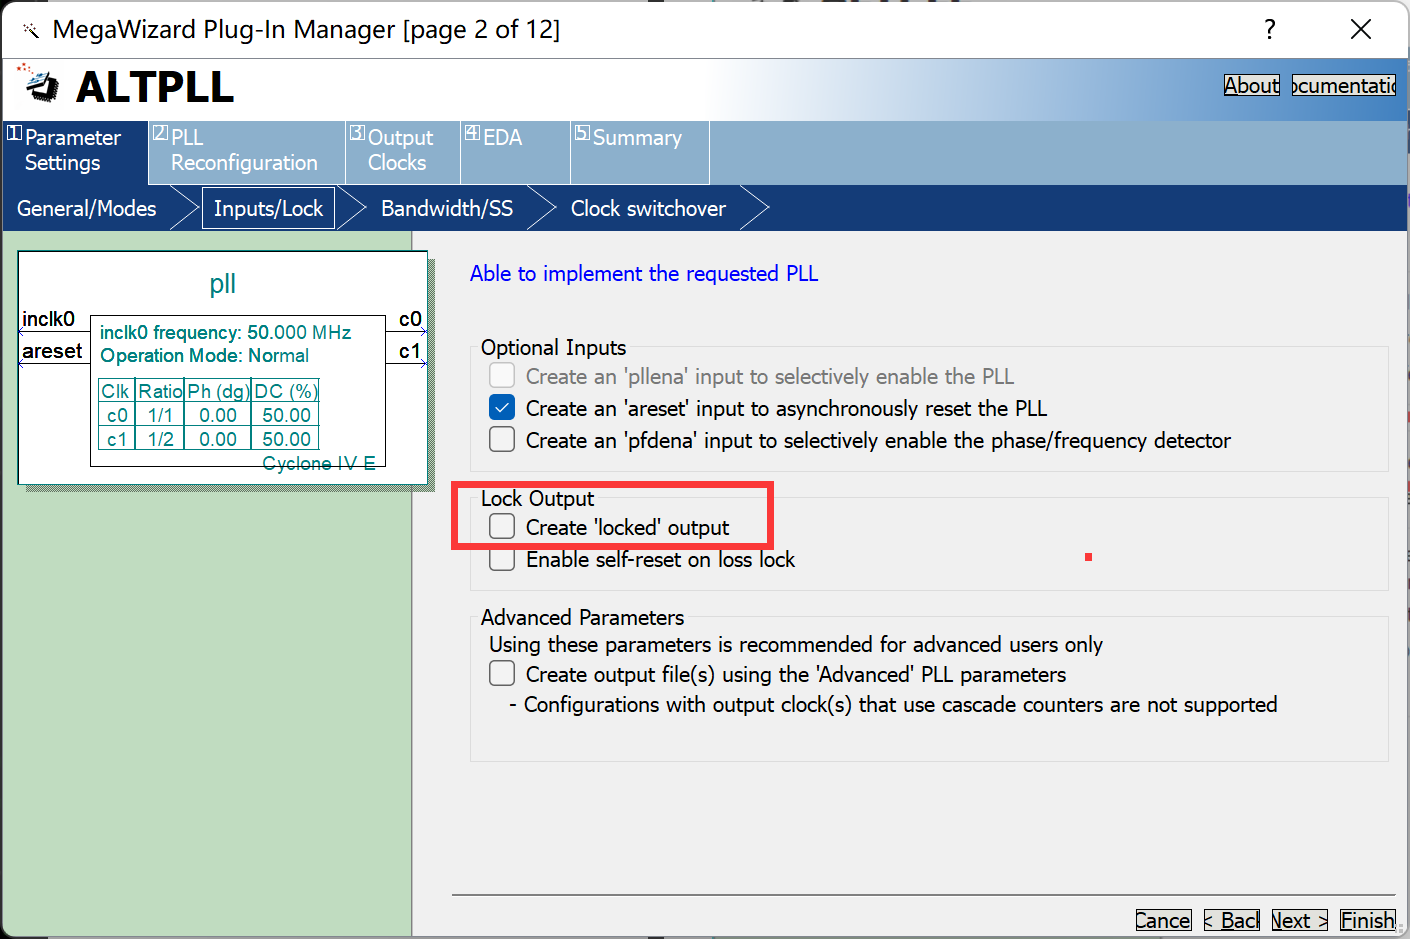Click the c1 row ratio 1/2 cell
The height and width of the screenshot is (939, 1410).
160,439
